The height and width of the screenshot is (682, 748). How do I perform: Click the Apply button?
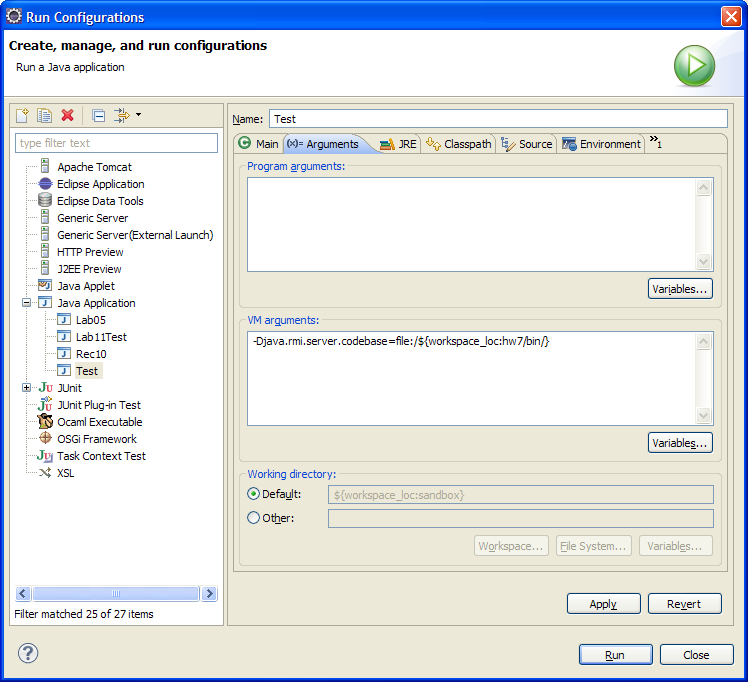pos(603,604)
